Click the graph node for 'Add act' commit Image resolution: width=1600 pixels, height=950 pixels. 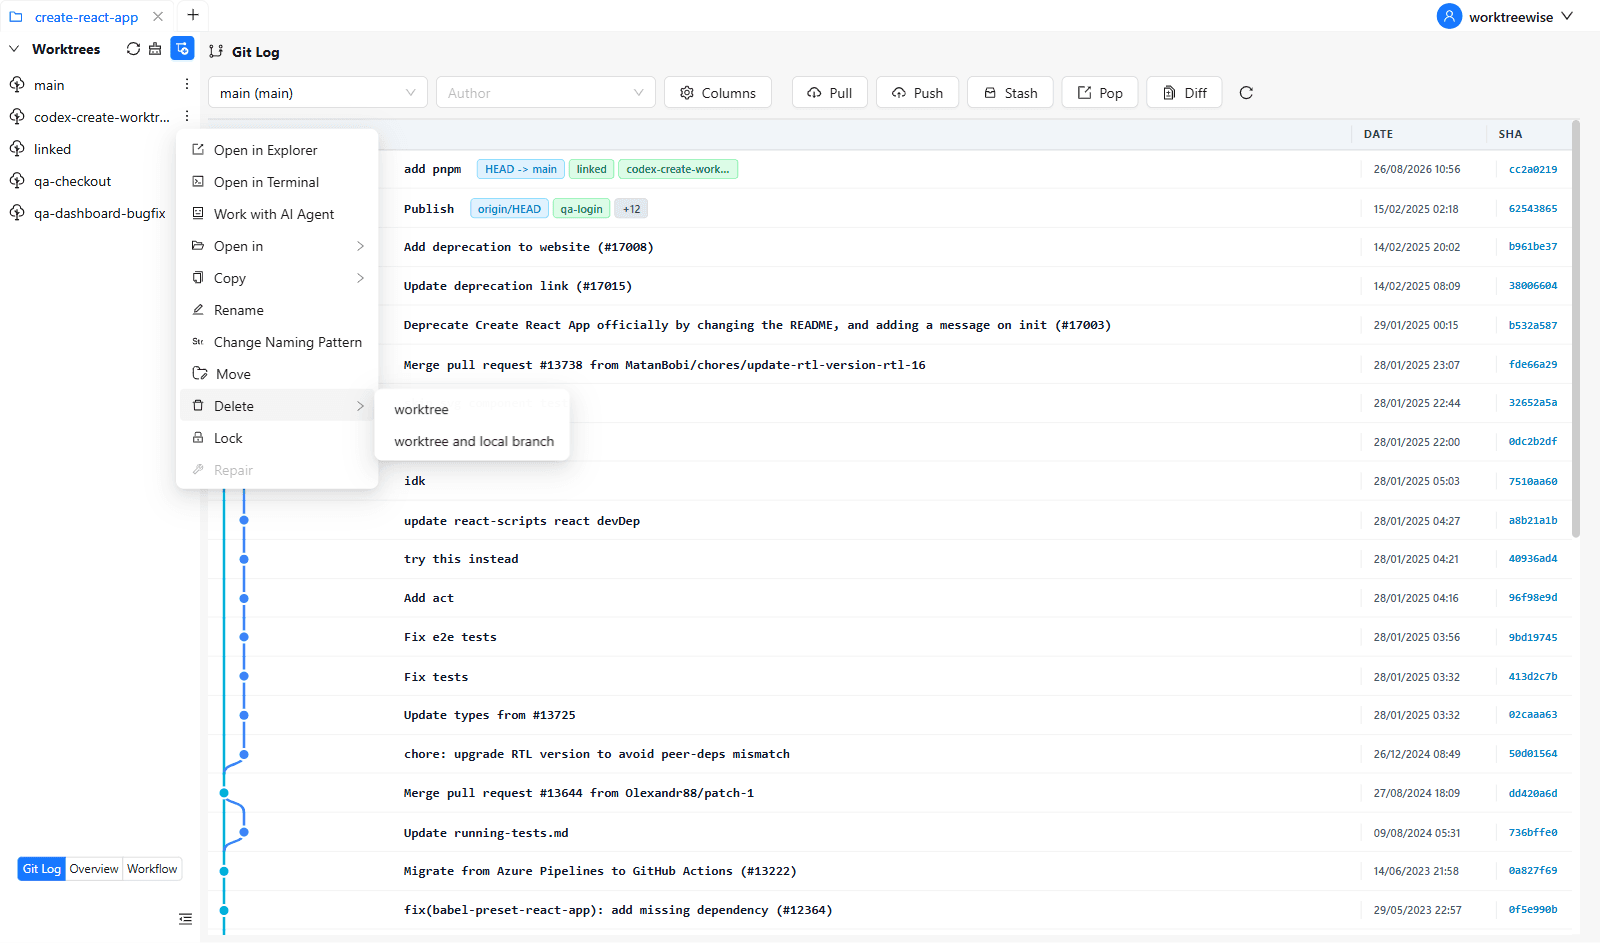pyautogui.click(x=244, y=598)
